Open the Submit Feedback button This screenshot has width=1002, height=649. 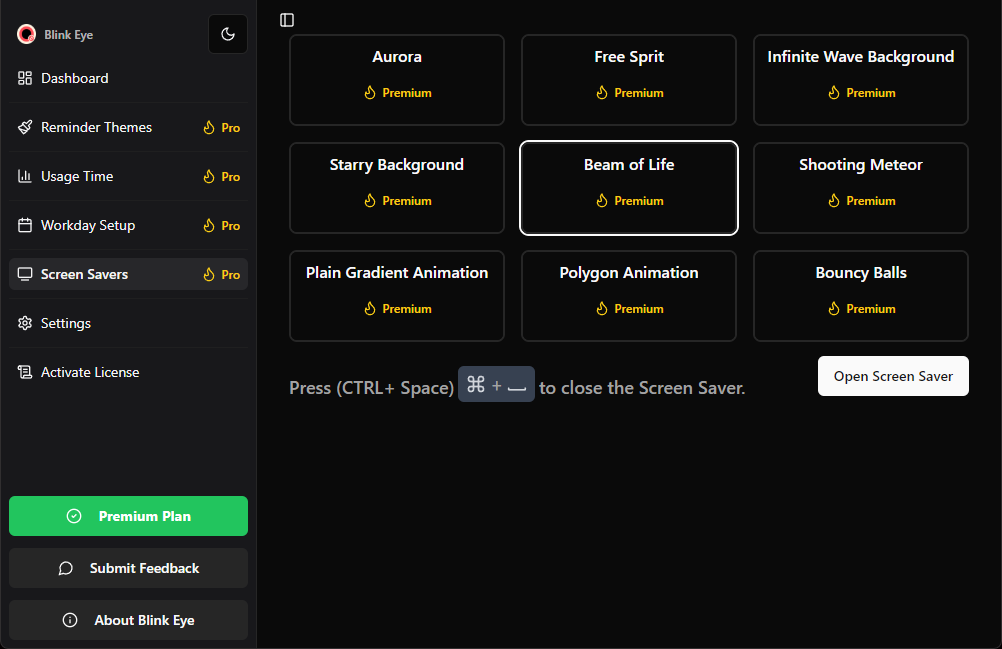(x=128, y=568)
